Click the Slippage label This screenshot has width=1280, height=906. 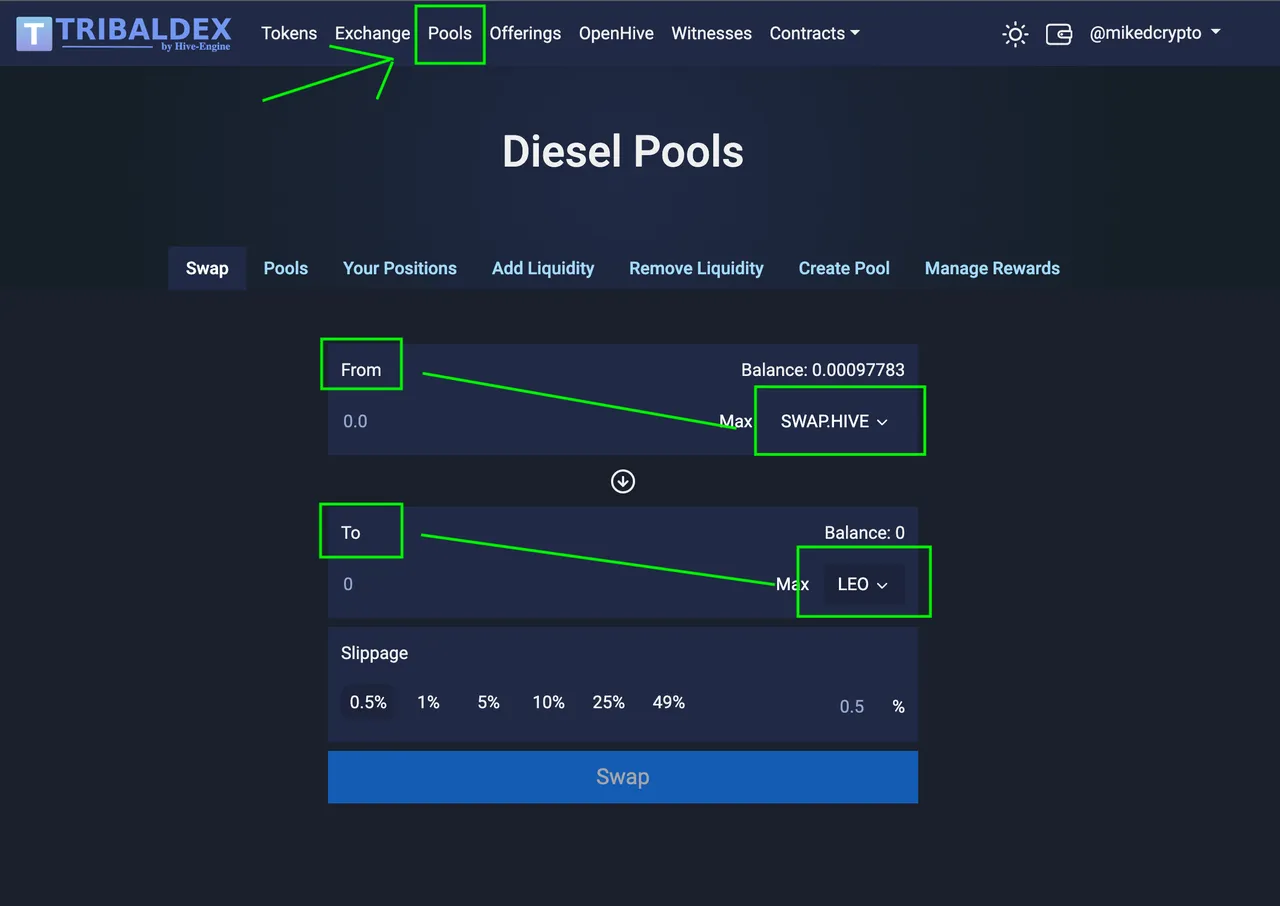tap(374, 653)
